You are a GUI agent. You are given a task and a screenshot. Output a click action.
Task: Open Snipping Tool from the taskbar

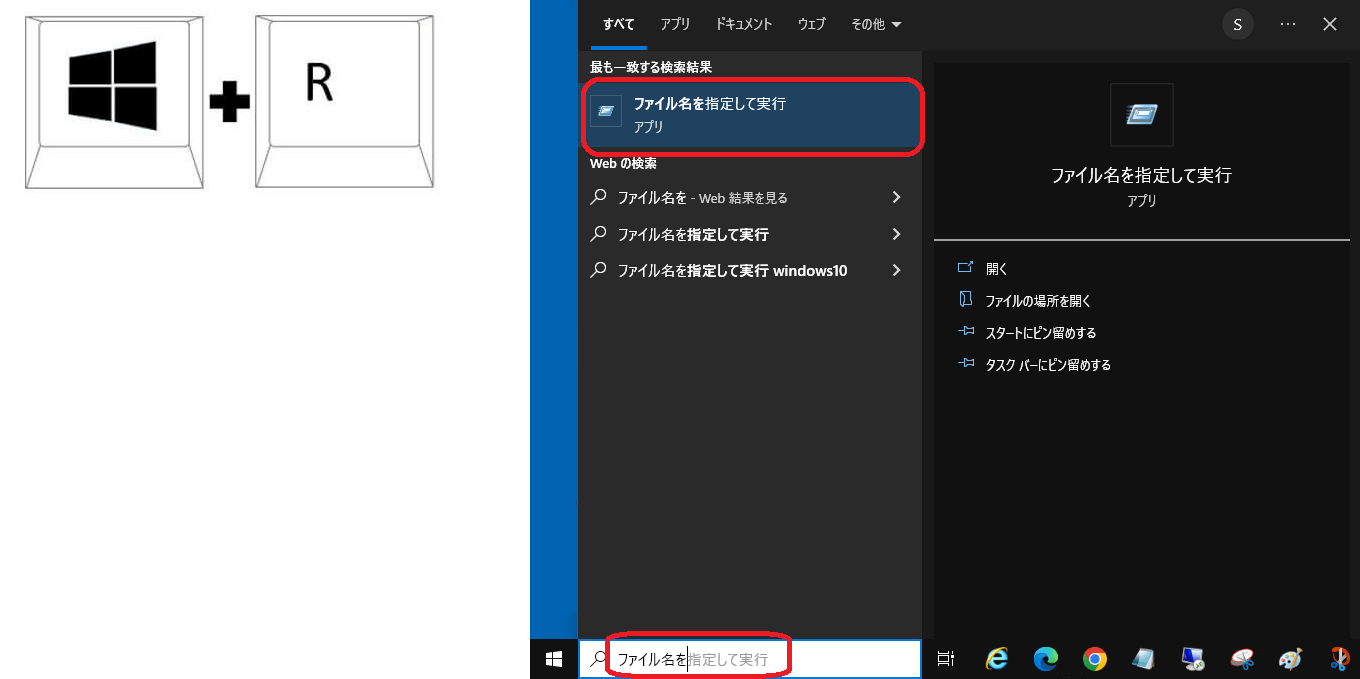point(1242,659)
